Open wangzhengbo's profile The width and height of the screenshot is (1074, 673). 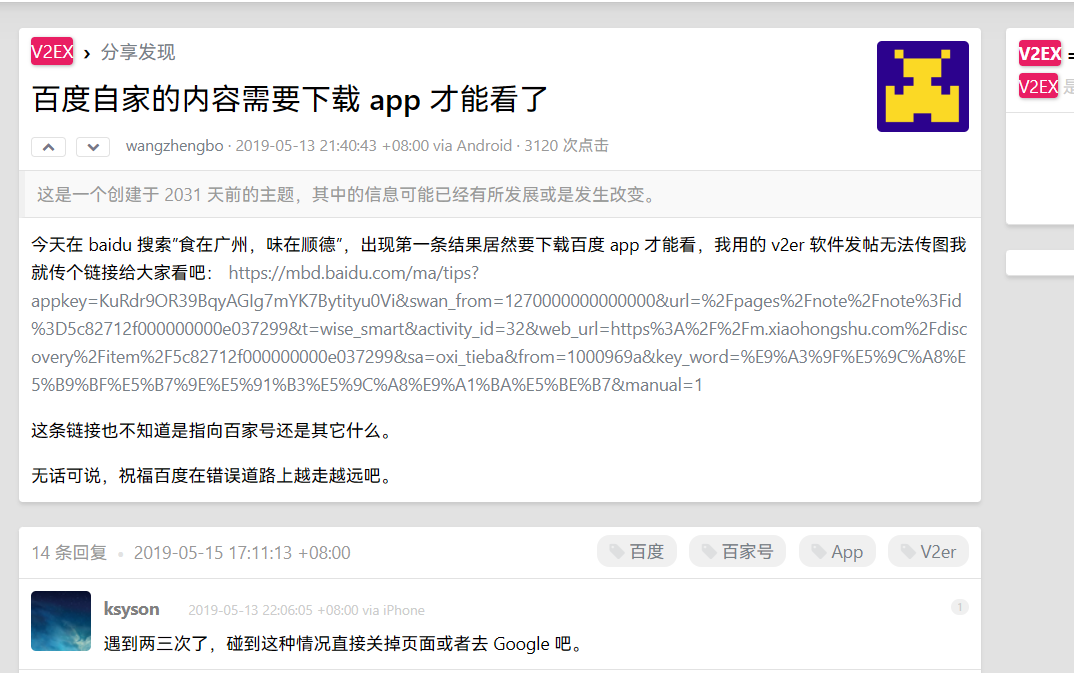(174, 145)
